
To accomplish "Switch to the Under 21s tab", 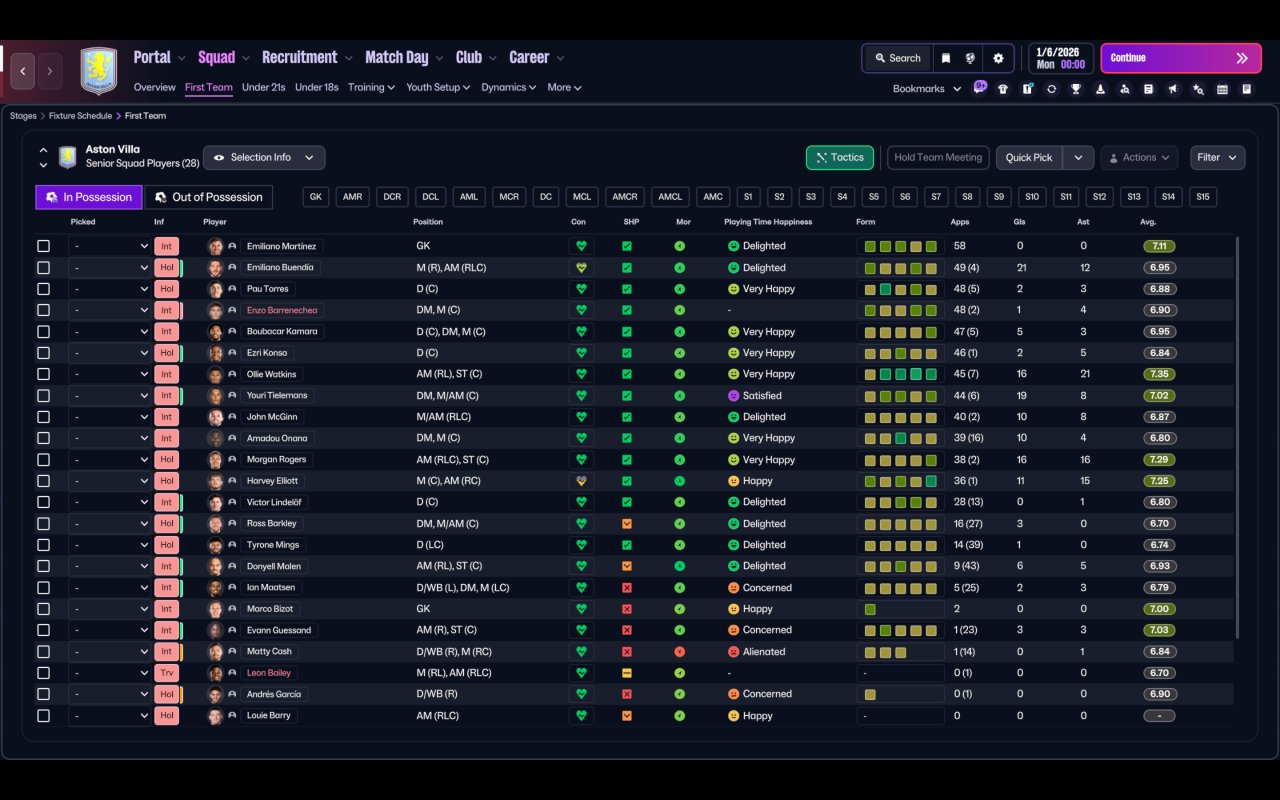I will [264, 88].
